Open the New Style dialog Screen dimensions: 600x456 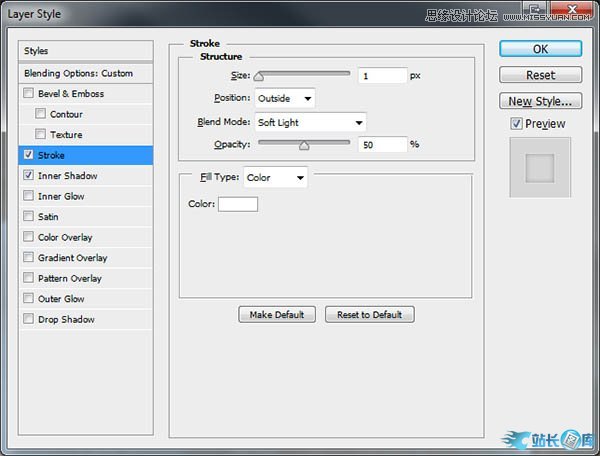point(540,101)
